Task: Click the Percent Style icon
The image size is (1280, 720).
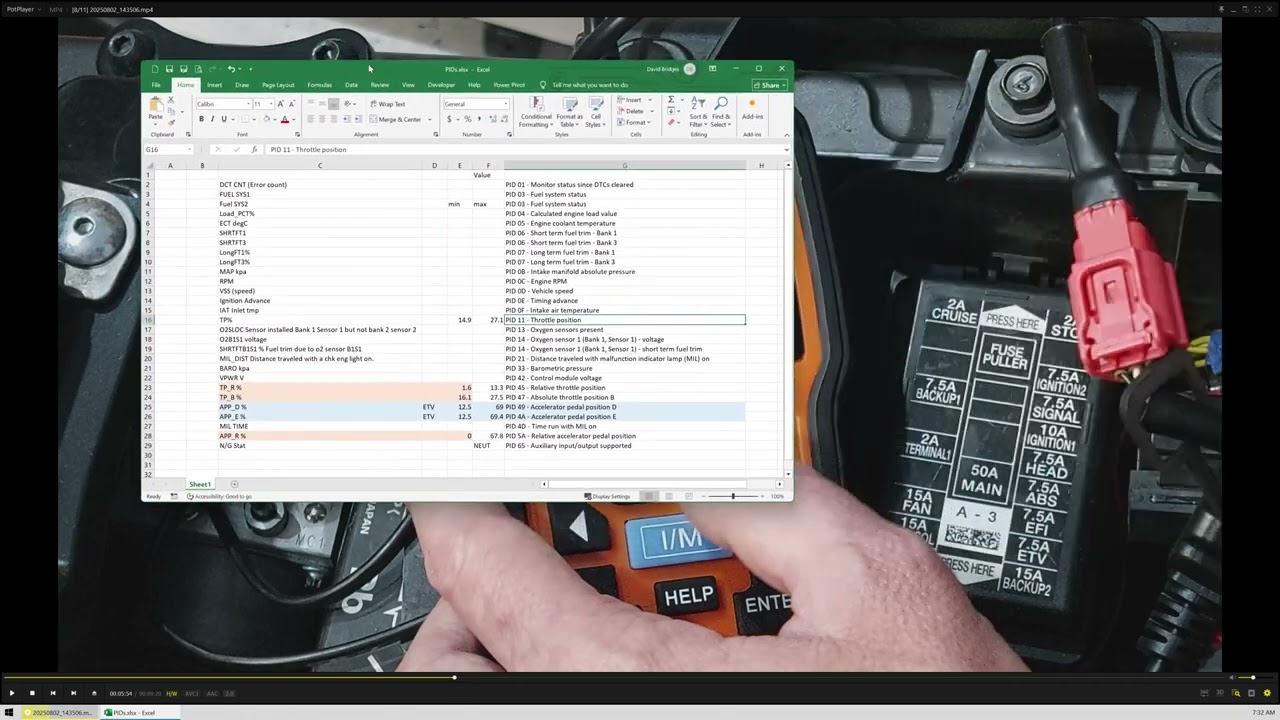Action: tap(467, 119)
